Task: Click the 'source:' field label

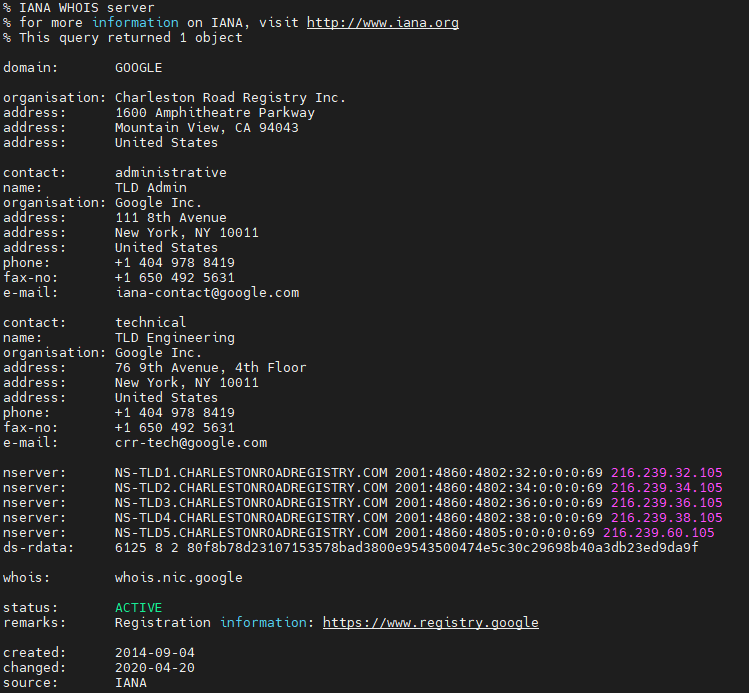Action: [x=31, y=682]
